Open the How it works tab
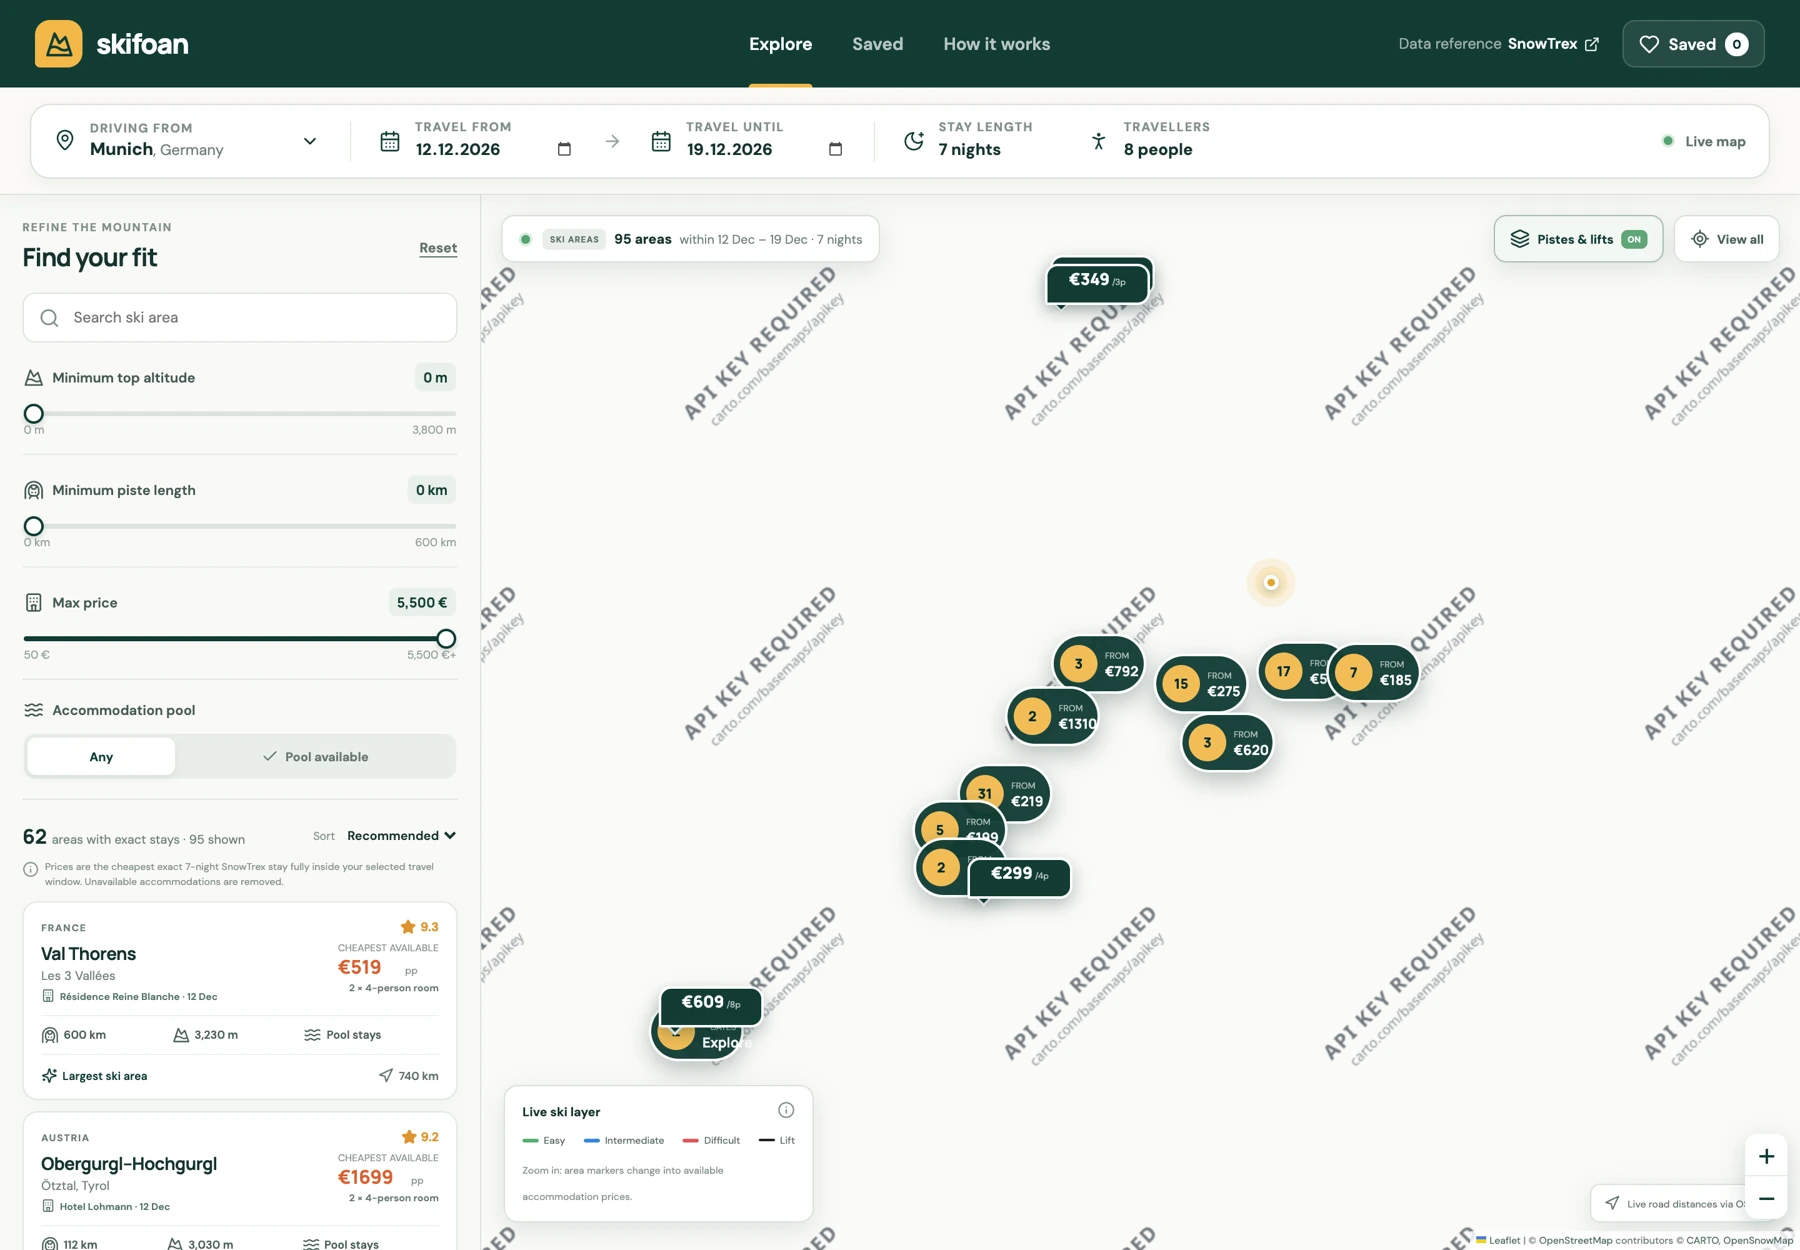Image resolution: width=1800 pixels, height=1250 pixels. click(x=996, y=44)
